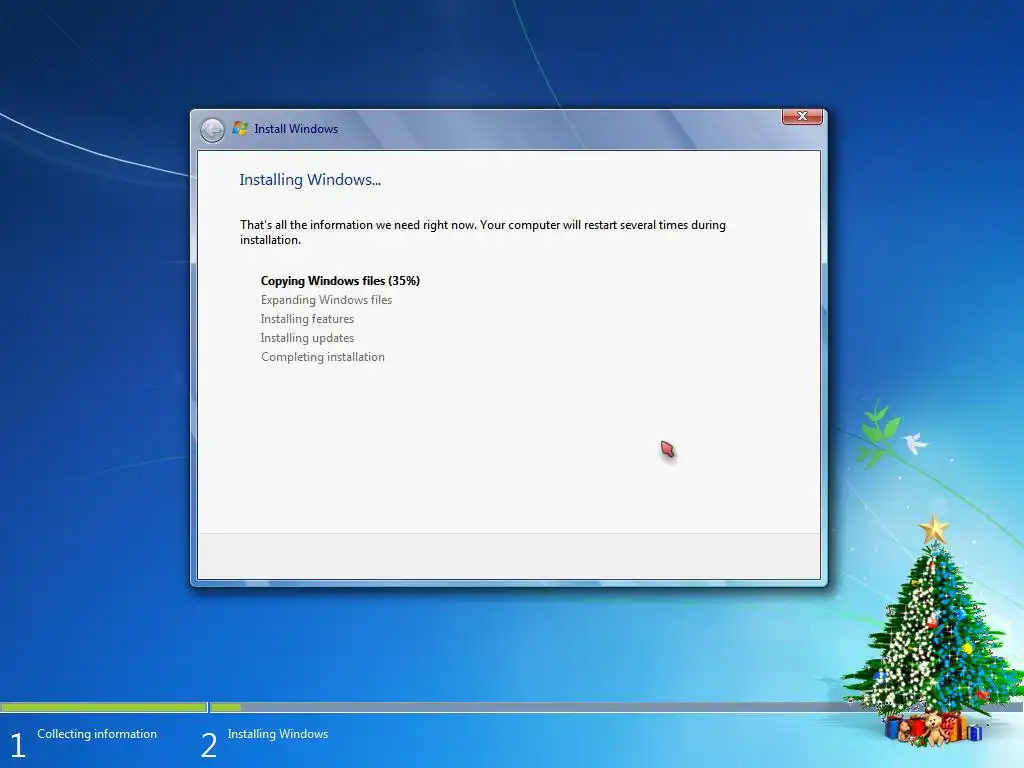The image size is (1024, 768).
Task: Close the Install Windows dialog
Action: tap(802, 116)
